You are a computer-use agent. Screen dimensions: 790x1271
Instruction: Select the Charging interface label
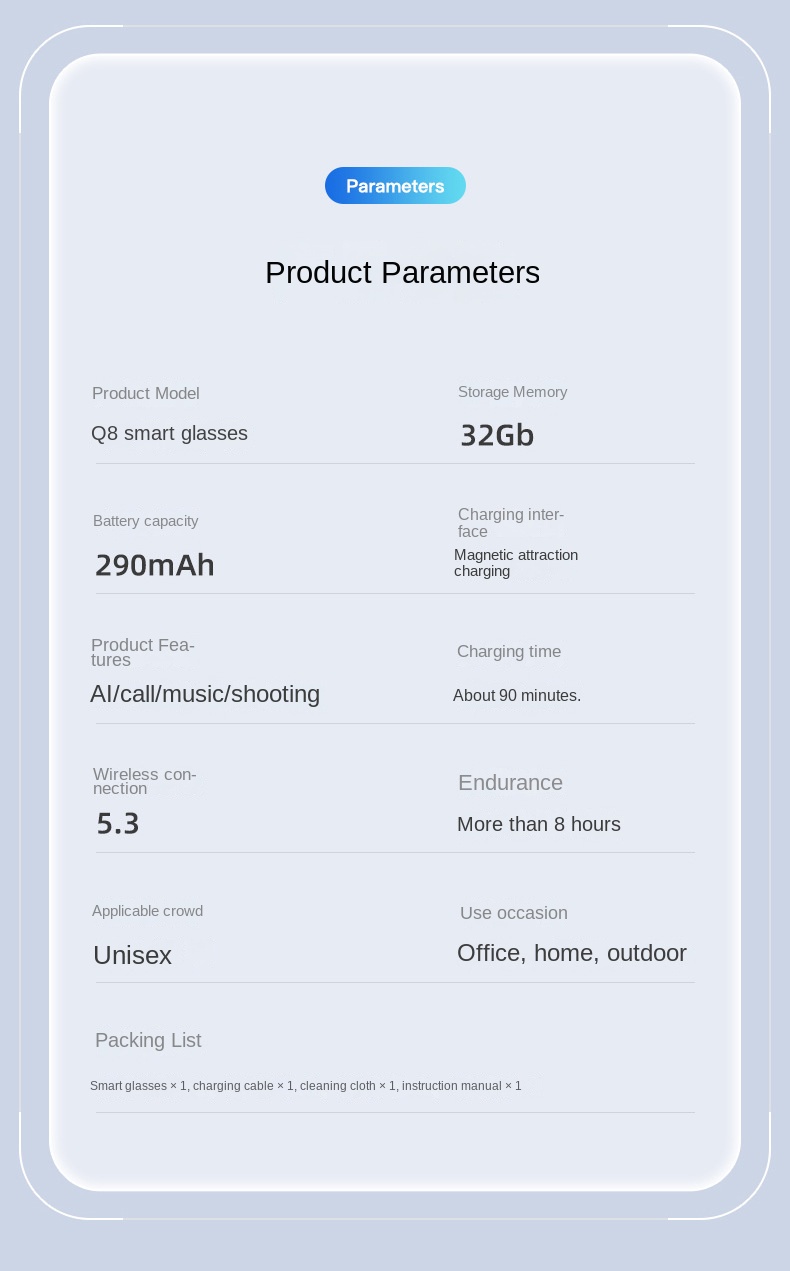point(510,523)
